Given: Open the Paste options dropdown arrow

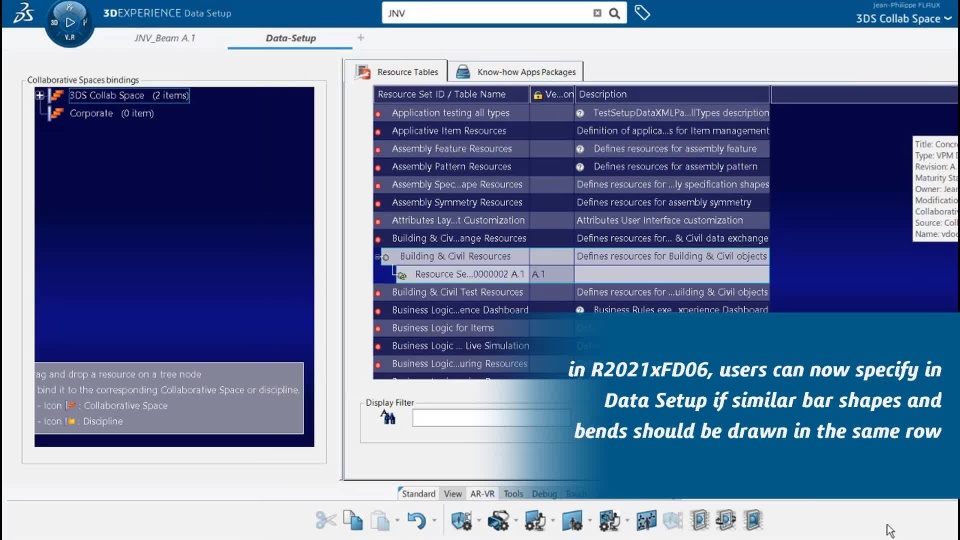Looking at the screenshot, I should pos(397,521).
